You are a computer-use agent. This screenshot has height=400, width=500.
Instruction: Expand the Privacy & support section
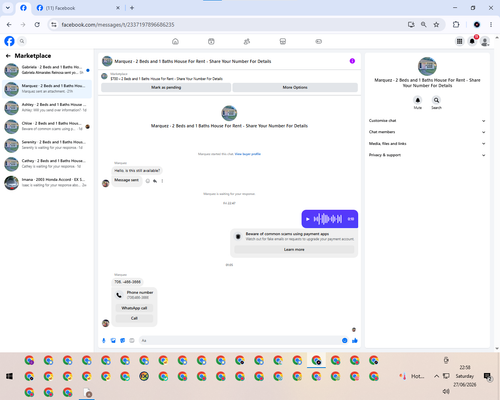click(427, 155)
